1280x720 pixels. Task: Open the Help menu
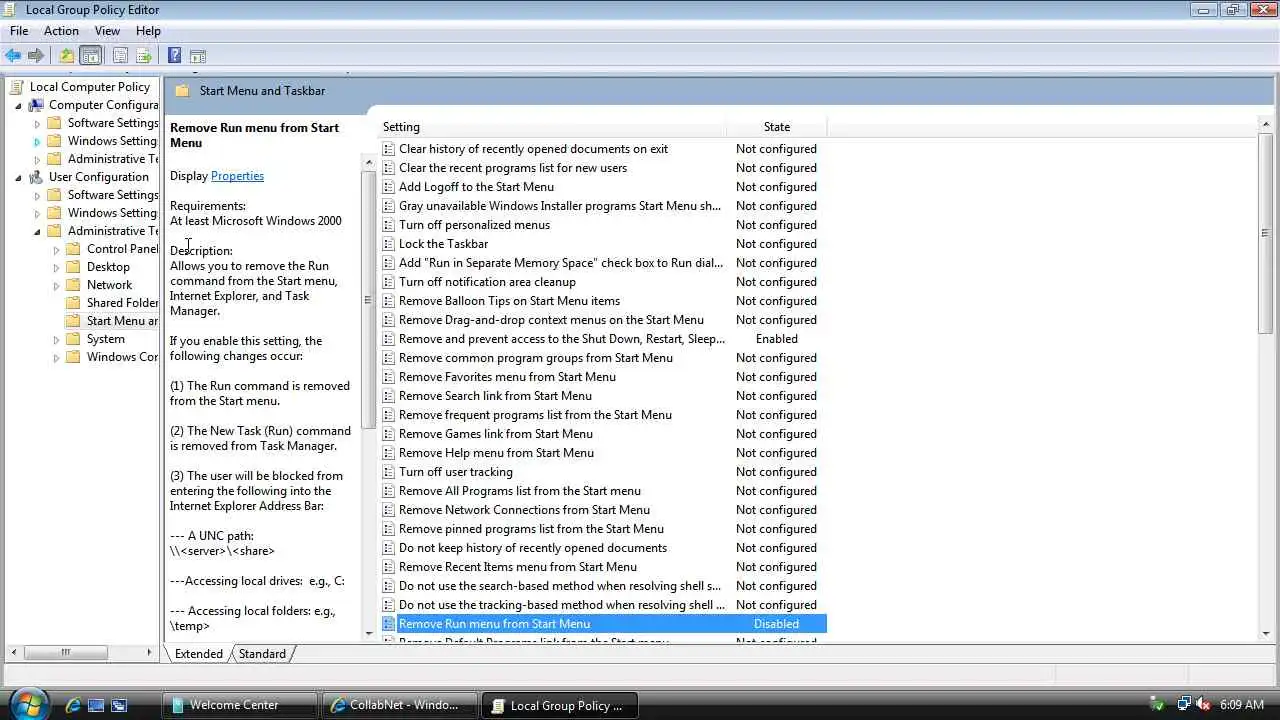148,31
